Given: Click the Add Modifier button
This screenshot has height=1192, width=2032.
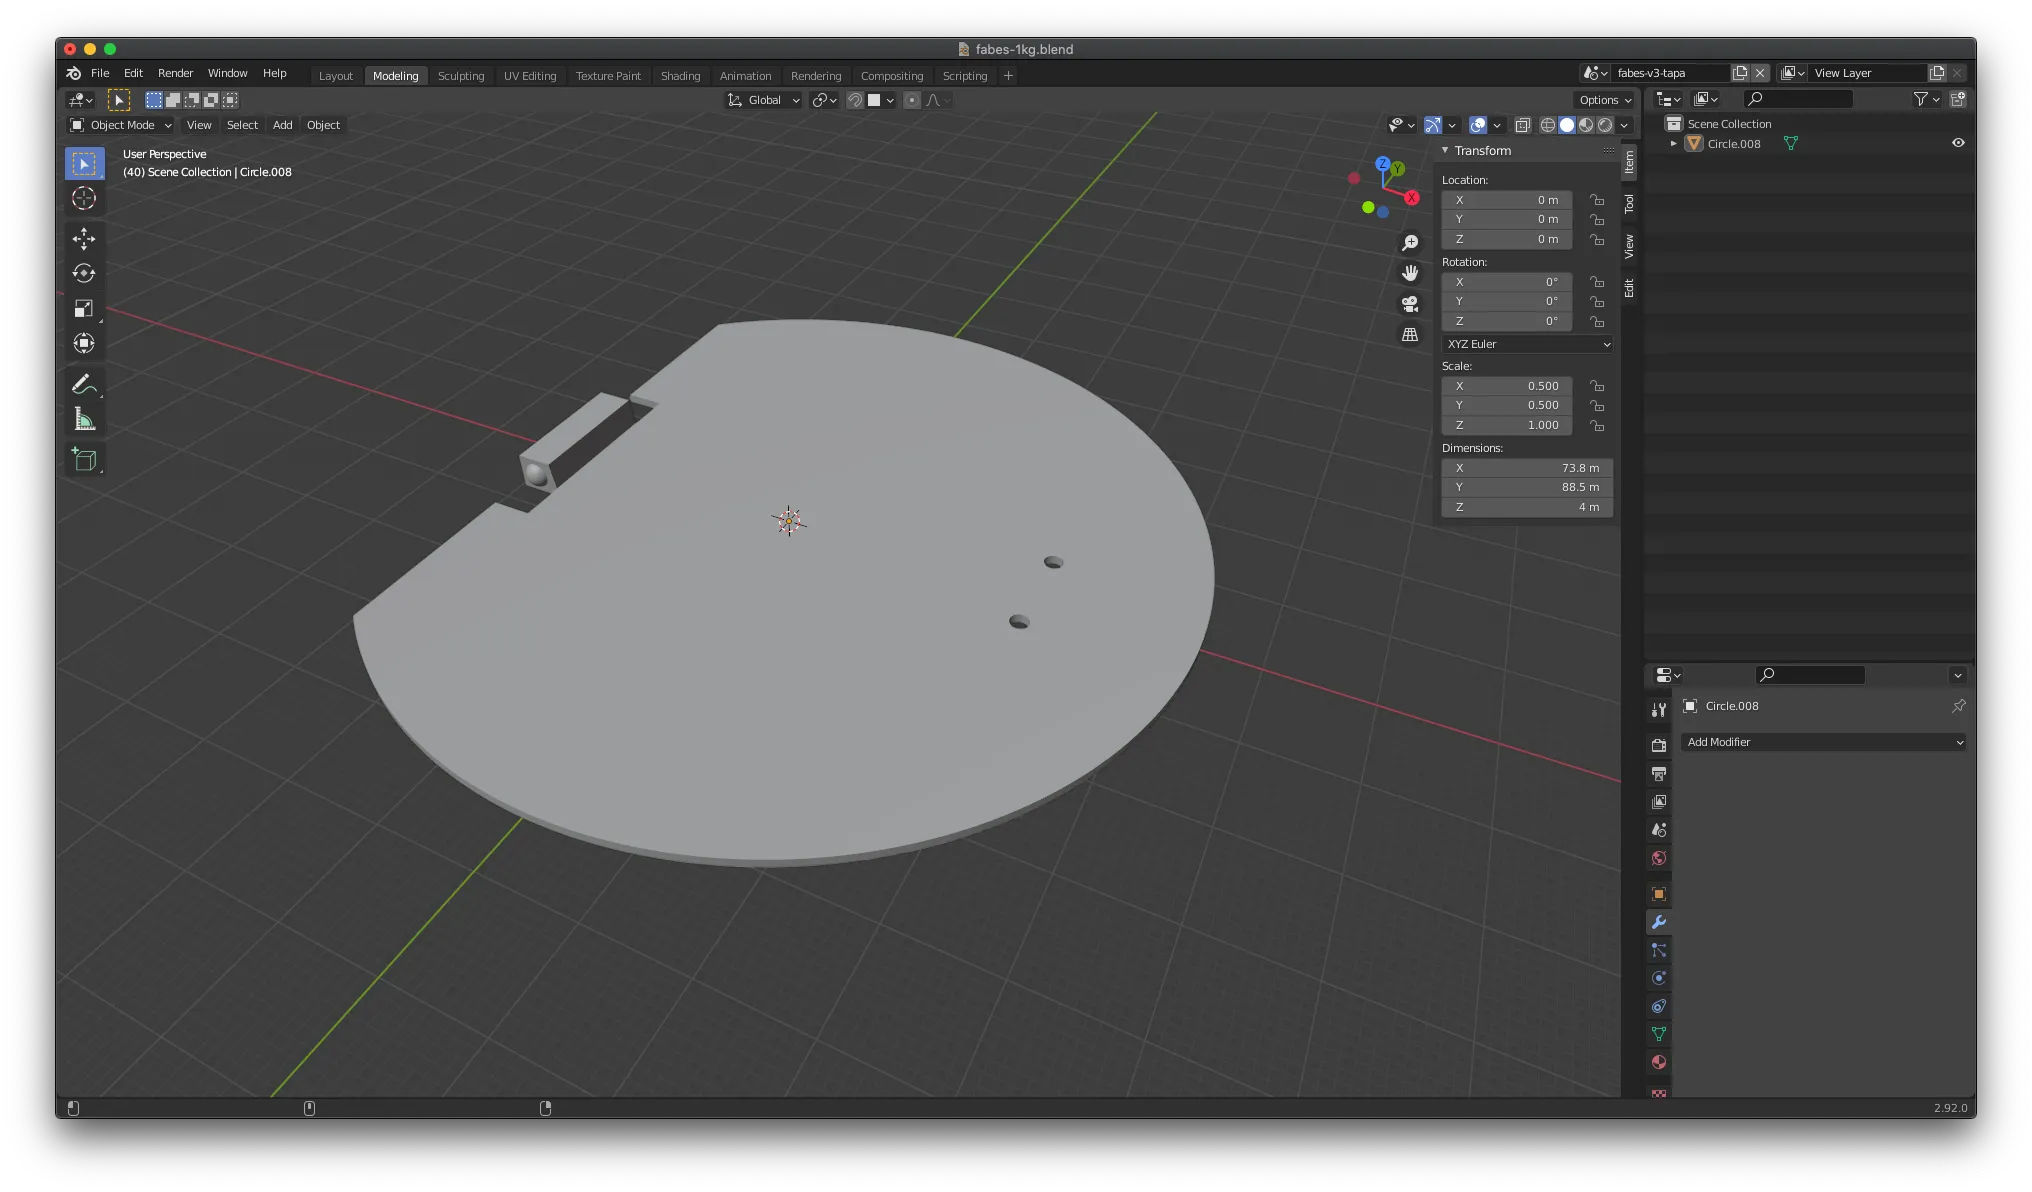Looking at the screenshot, I should (1824, 742).
